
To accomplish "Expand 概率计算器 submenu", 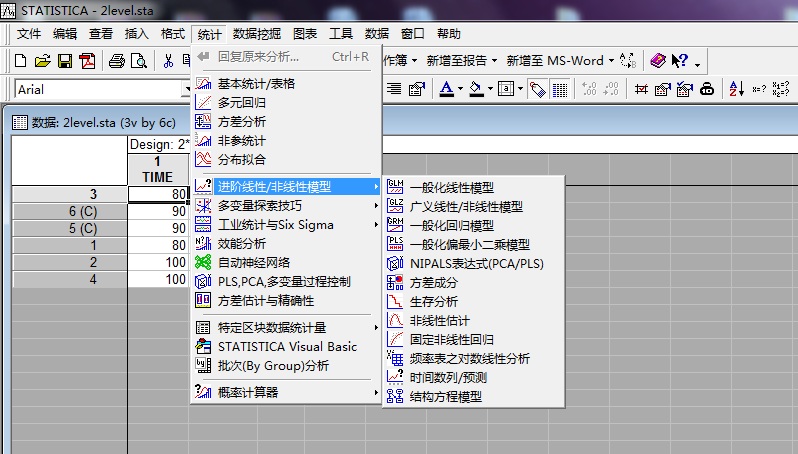I will coord(287,392).
